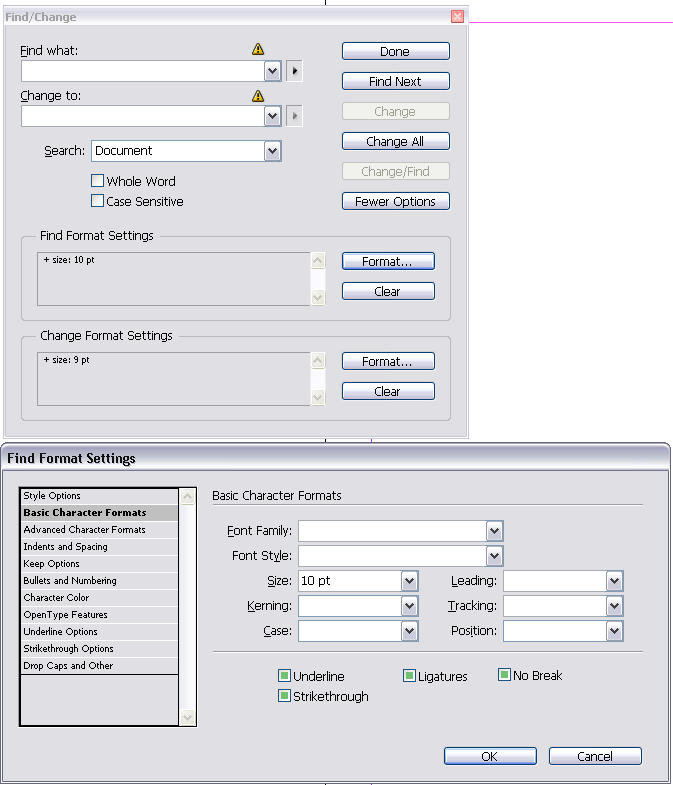Image resolution: width=673 pixels, height=785 pixels.
Task: Open the Font Family dropdown
Action: pyautogui.click(x=494, y=531)
